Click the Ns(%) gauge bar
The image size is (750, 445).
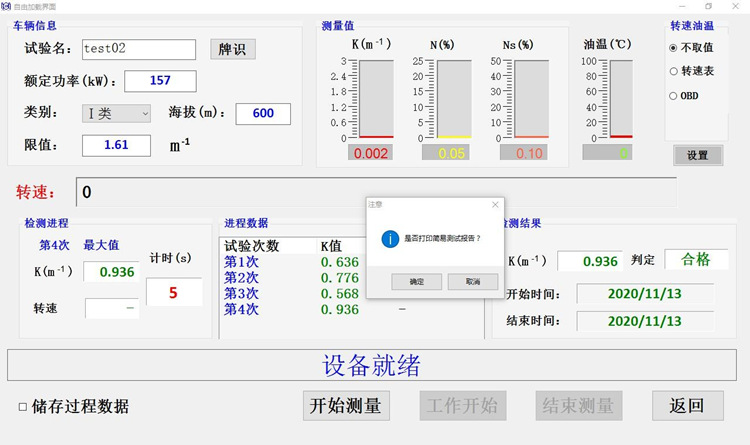531,99
